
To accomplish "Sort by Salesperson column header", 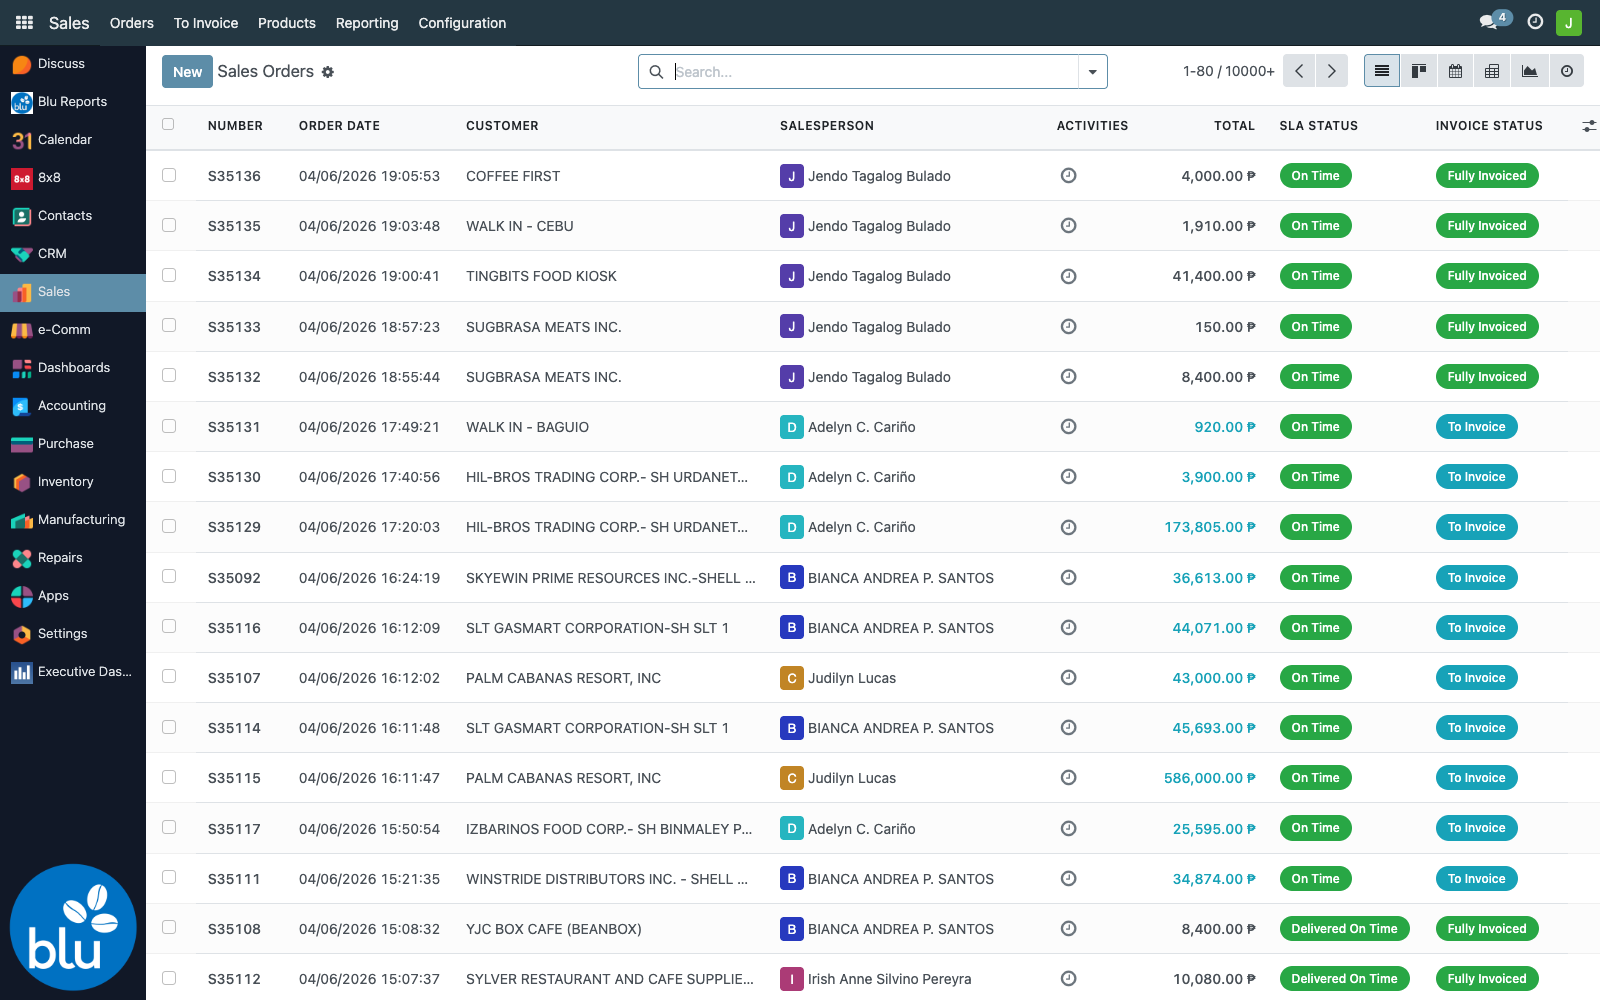I will [827, 126].
